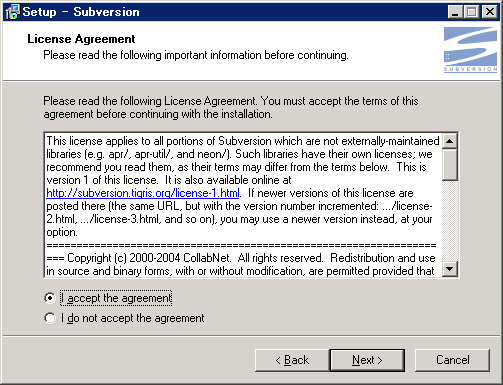Image resolution: width=503 pixels, height=385 pixels.
Task: Click the "License Agreement" heading
Action: click(x=81, y=39)
